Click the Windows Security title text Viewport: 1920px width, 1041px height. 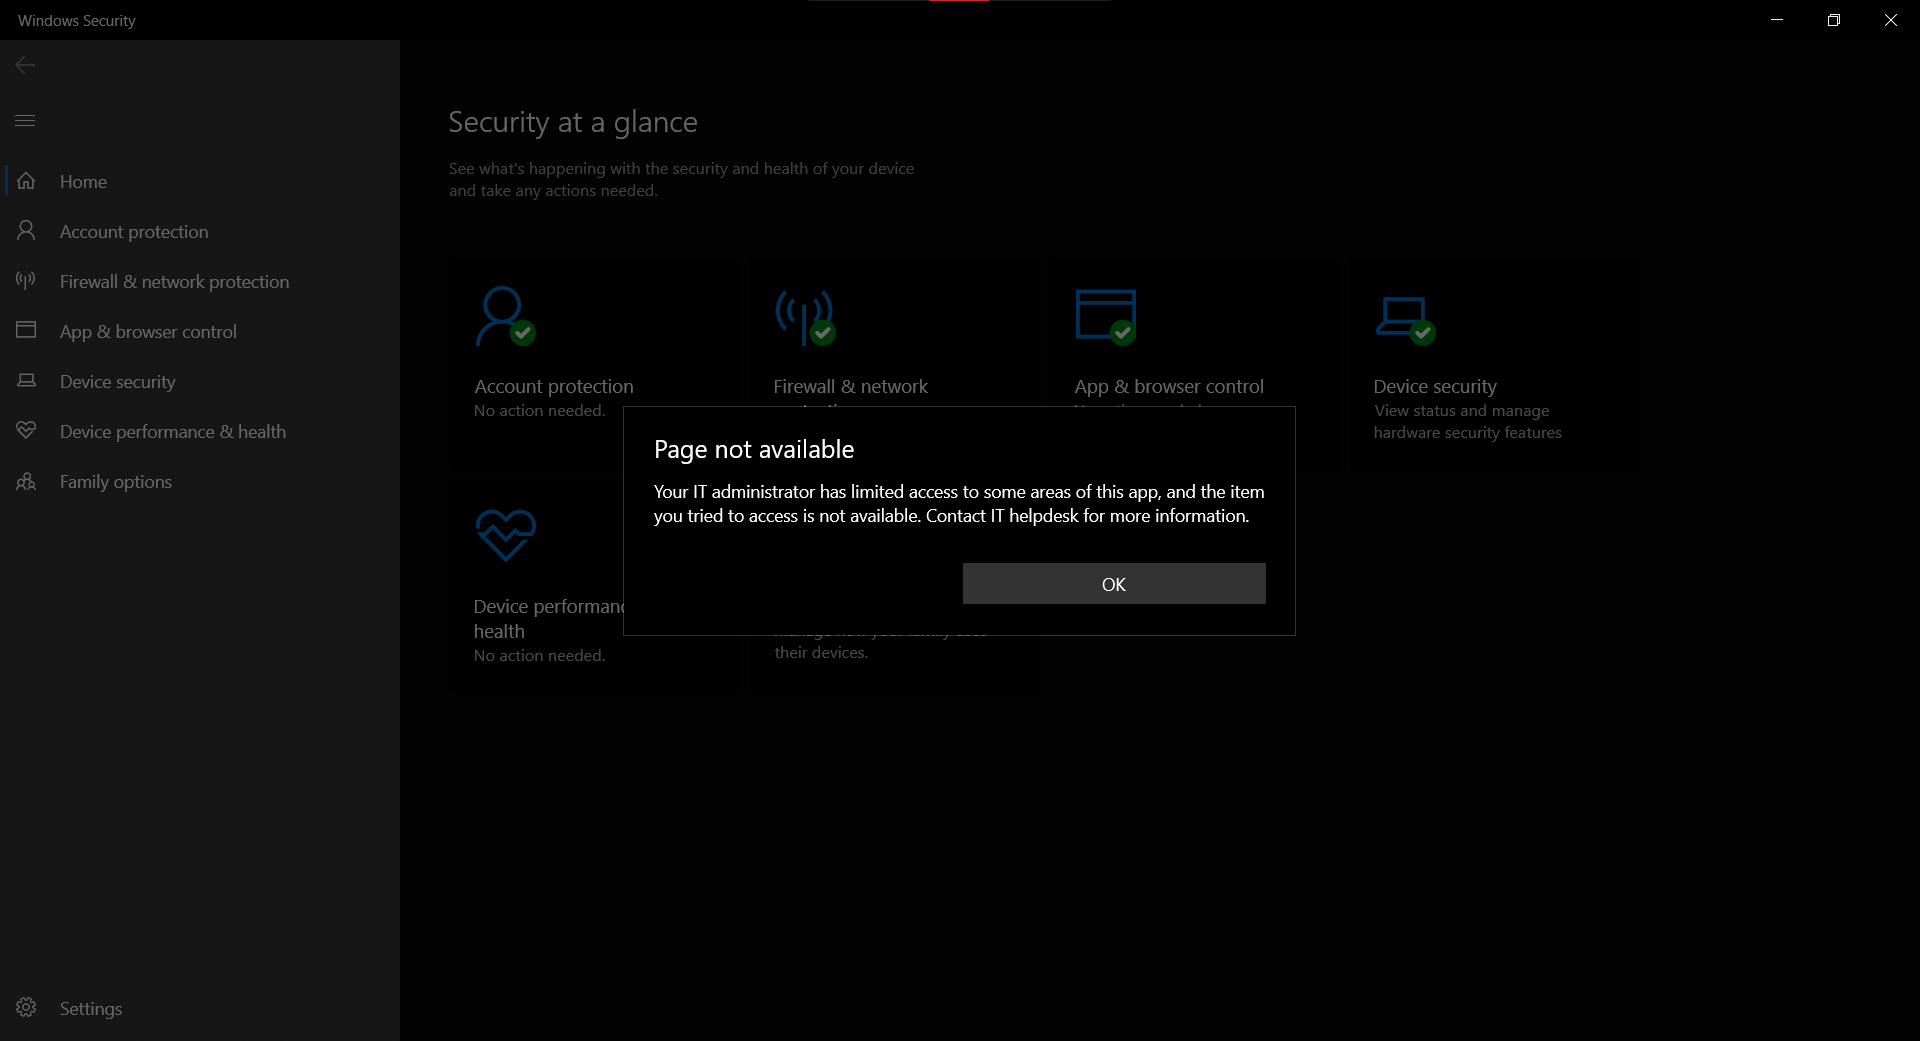(x=77, y=21)
